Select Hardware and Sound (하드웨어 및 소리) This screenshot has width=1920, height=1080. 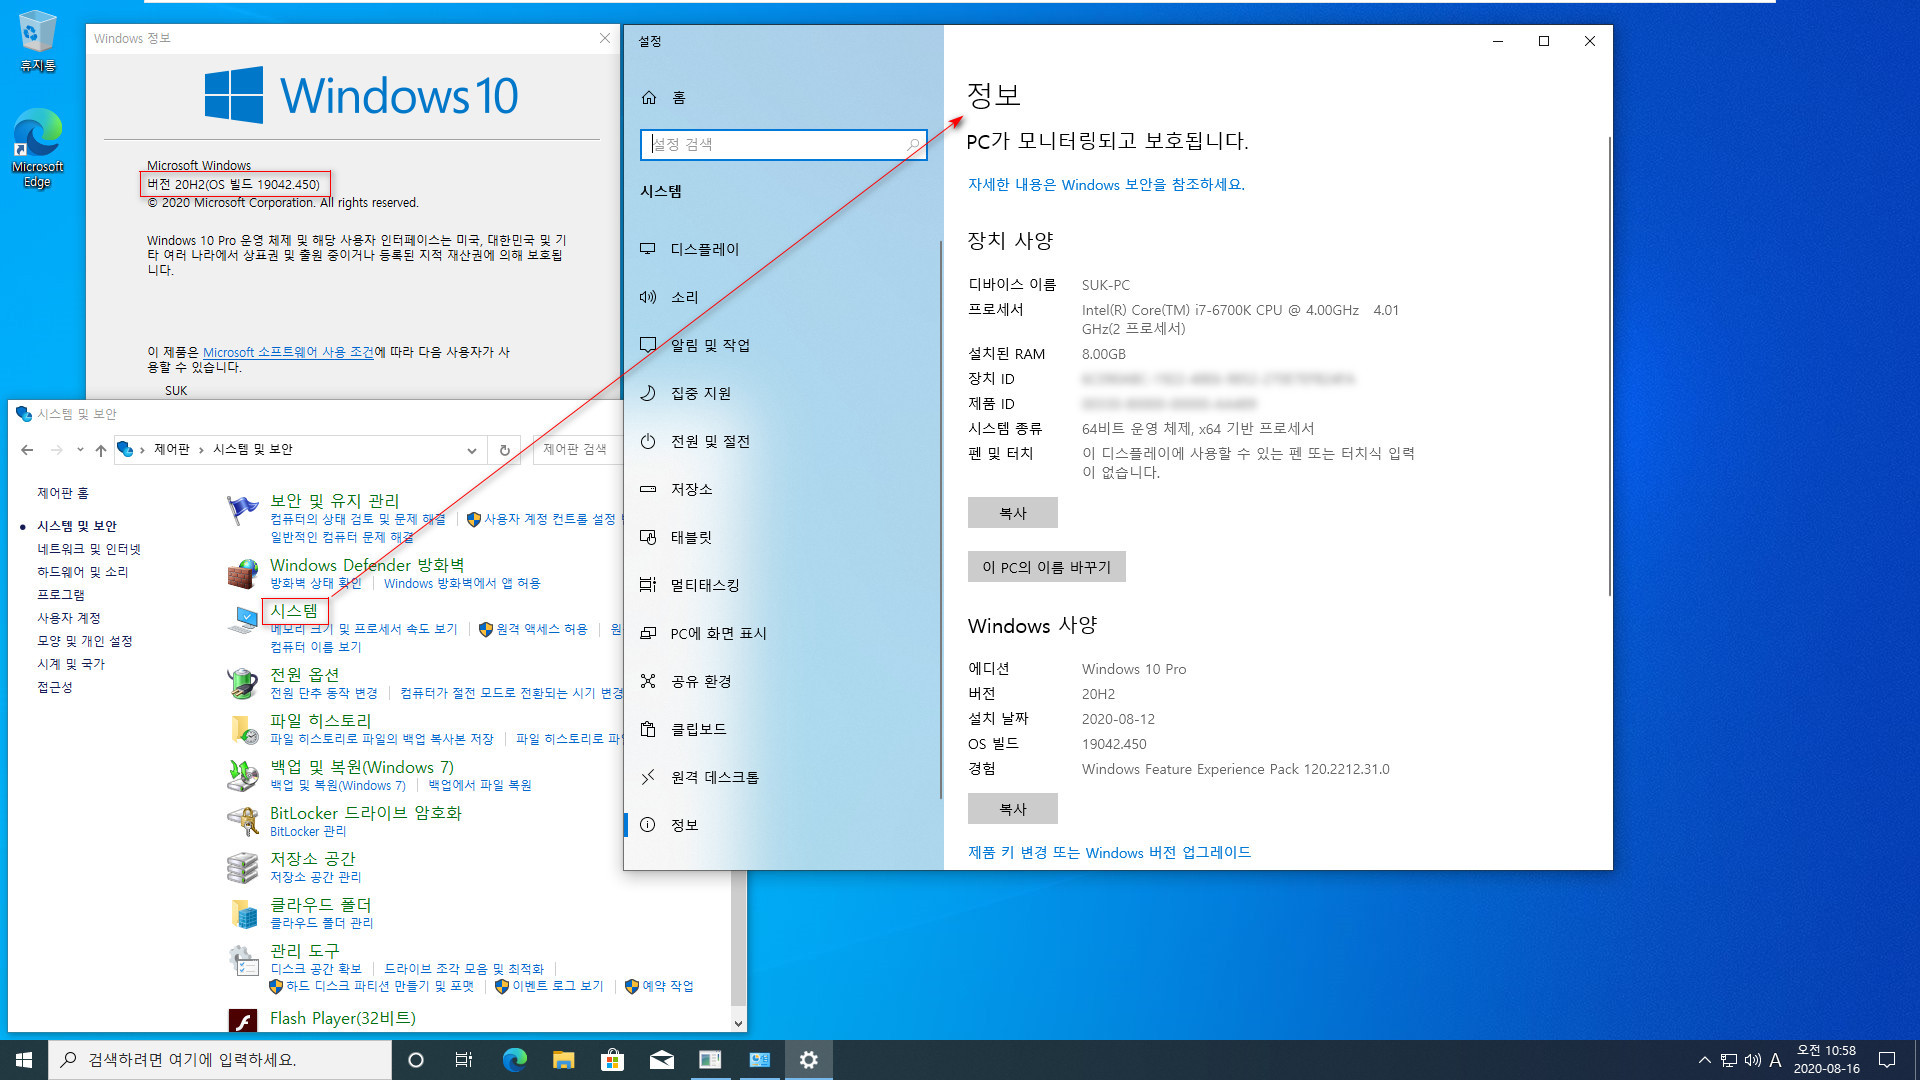tap(83, 572)
